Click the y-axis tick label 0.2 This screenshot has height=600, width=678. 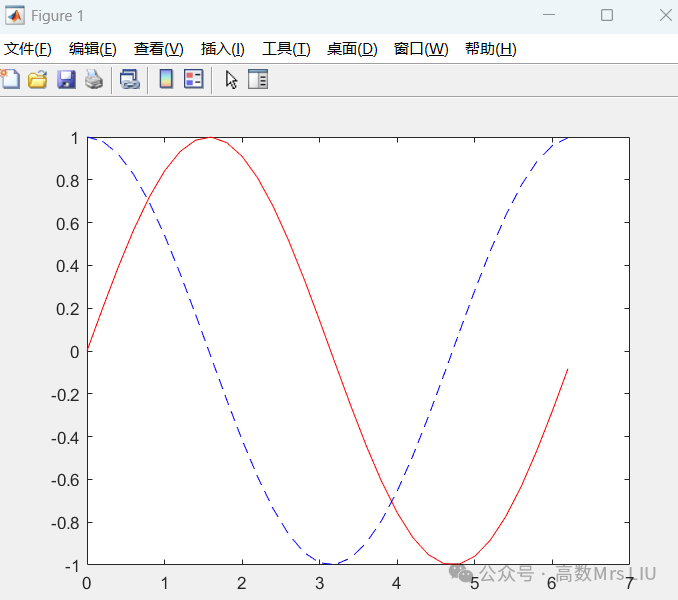tap(68, 310)
